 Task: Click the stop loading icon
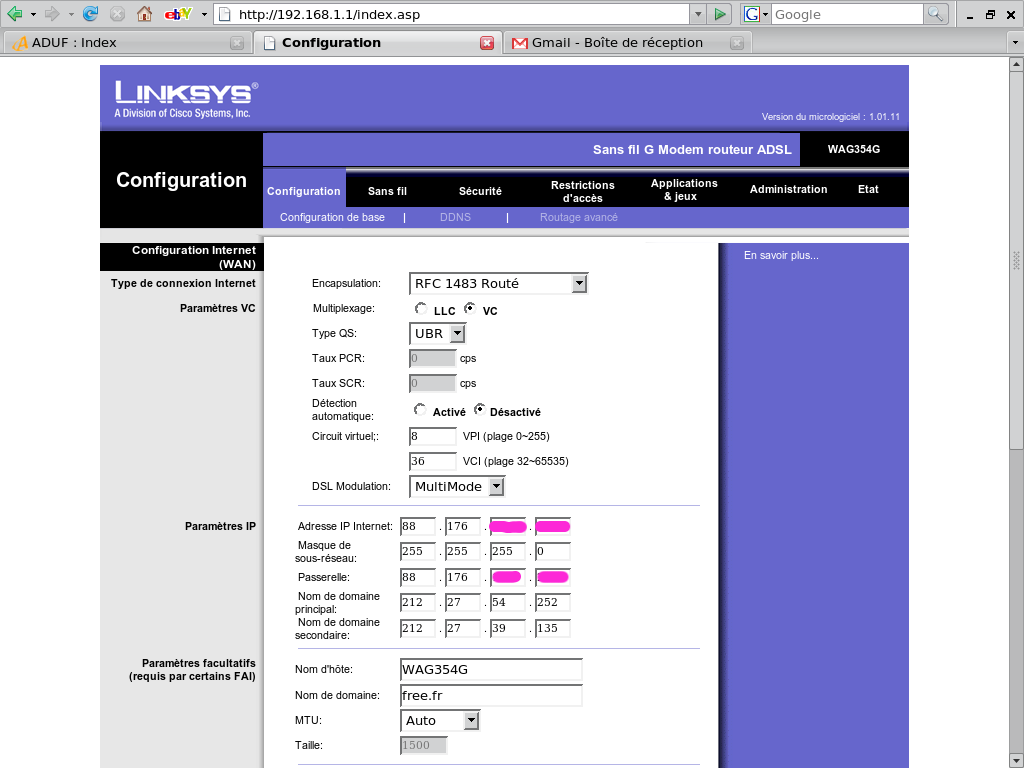pyautogui.click(x=117, y=14)
